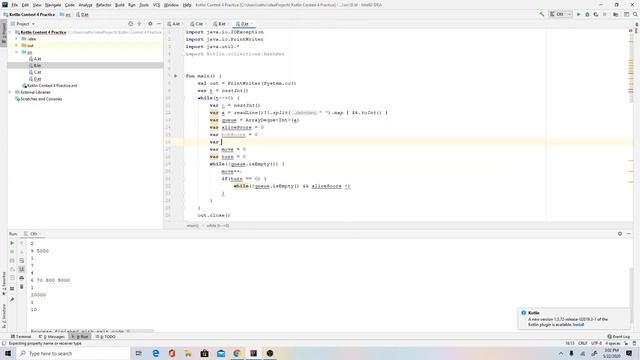Open the Tools menu

[x=144, y=5]
